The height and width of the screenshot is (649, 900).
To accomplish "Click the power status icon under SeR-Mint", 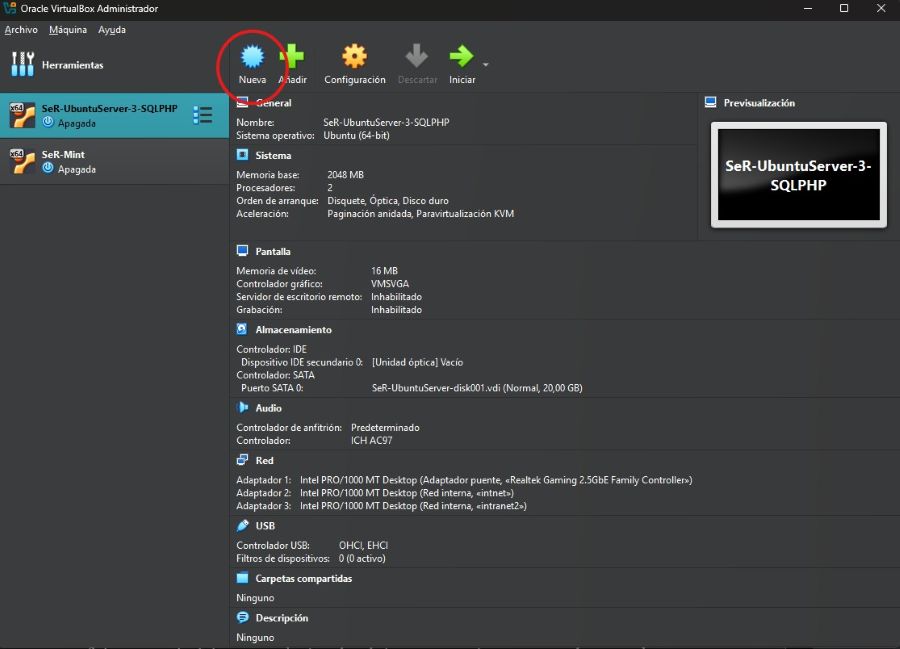I will click(48, 168).
